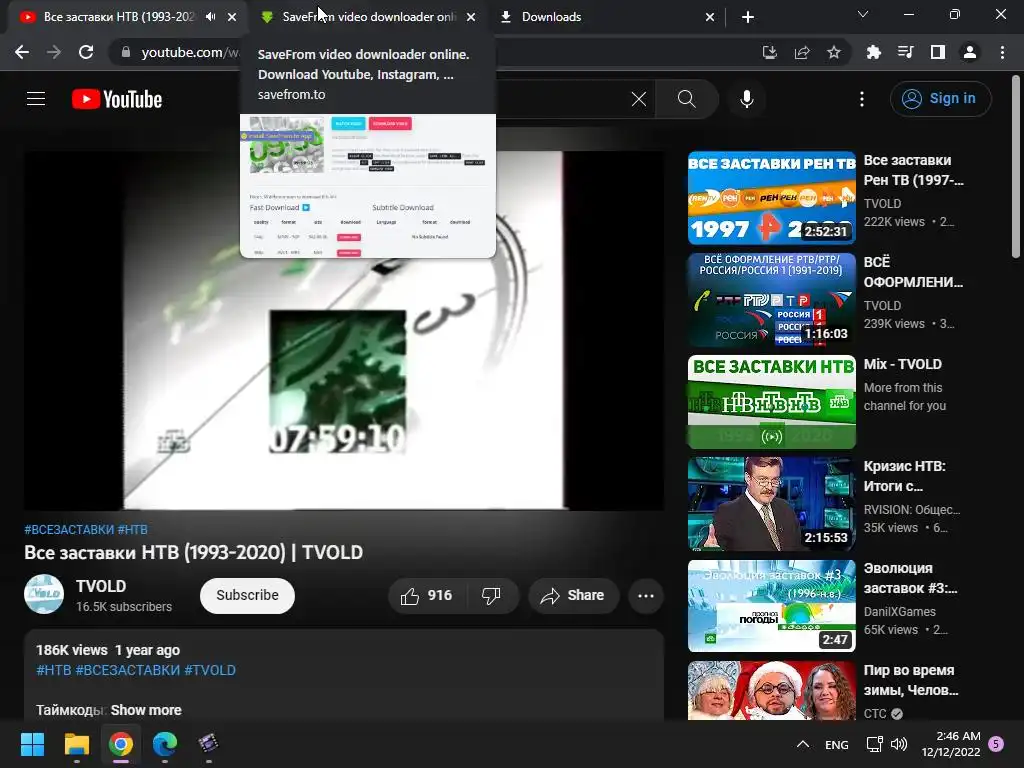This screenshot has width=1024, height=768.
Task: Go forward in browser history
Action: [x=54, y=52]
